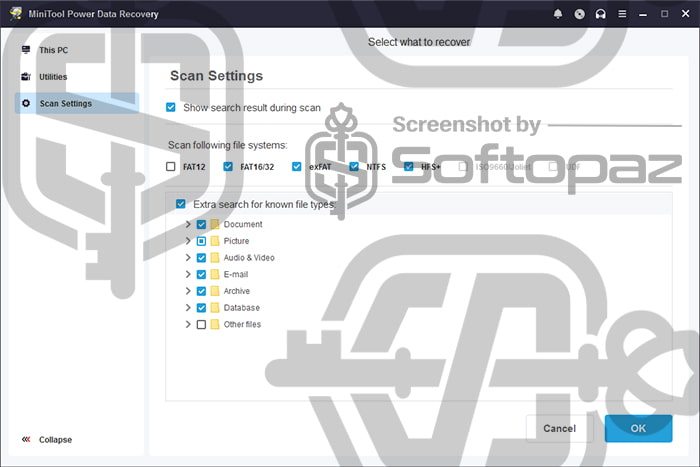Click the notification bell icon

pos(558,14)
